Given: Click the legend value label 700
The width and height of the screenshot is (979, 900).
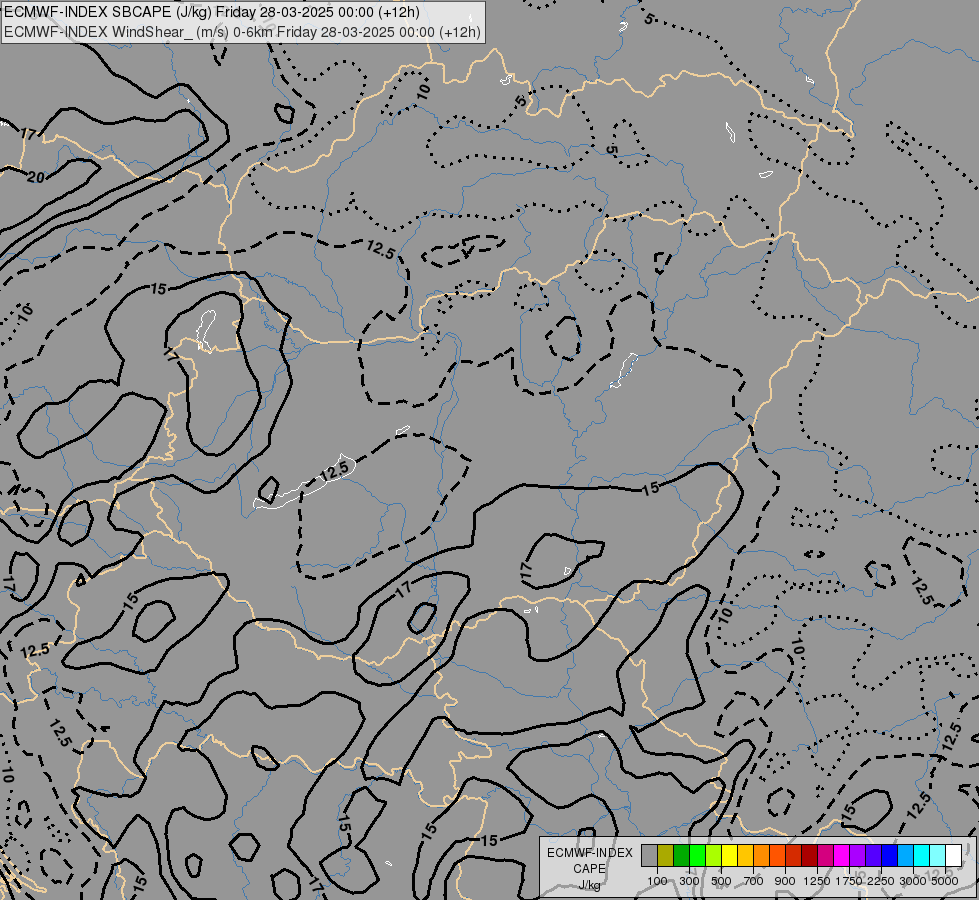Looking at the screenshot, I should (x=754, y=881).
